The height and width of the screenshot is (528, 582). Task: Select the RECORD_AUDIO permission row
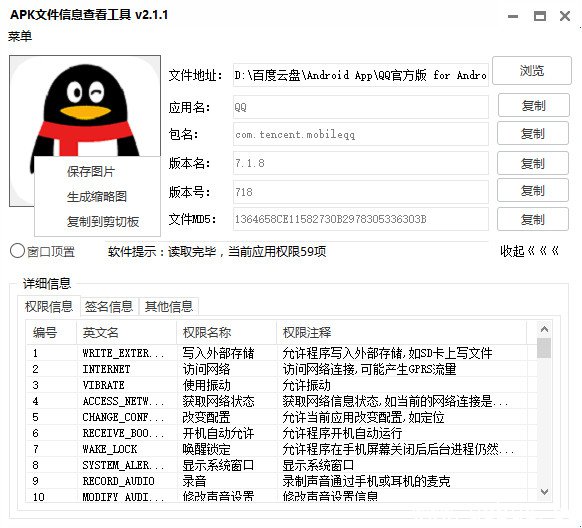tap(281, 481)
